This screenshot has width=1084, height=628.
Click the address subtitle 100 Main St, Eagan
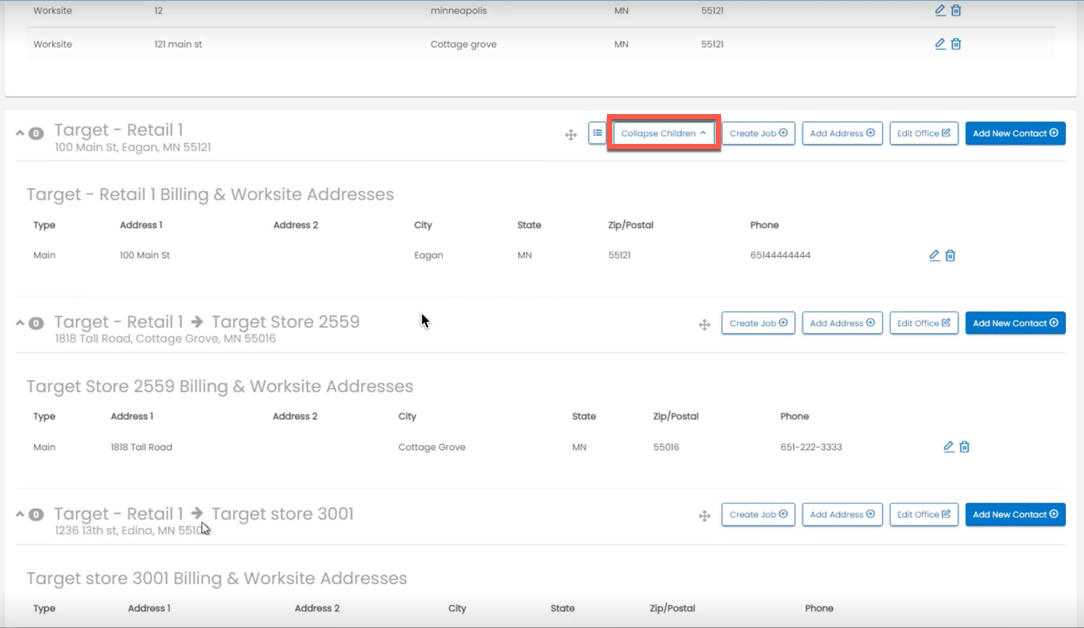(133, 147)
